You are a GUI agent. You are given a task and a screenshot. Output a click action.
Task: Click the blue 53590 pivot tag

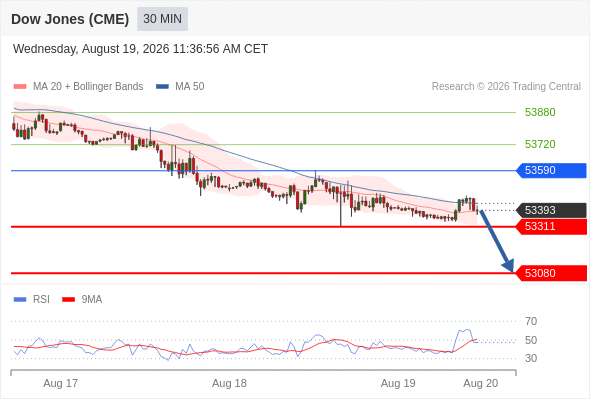(551, 170)
